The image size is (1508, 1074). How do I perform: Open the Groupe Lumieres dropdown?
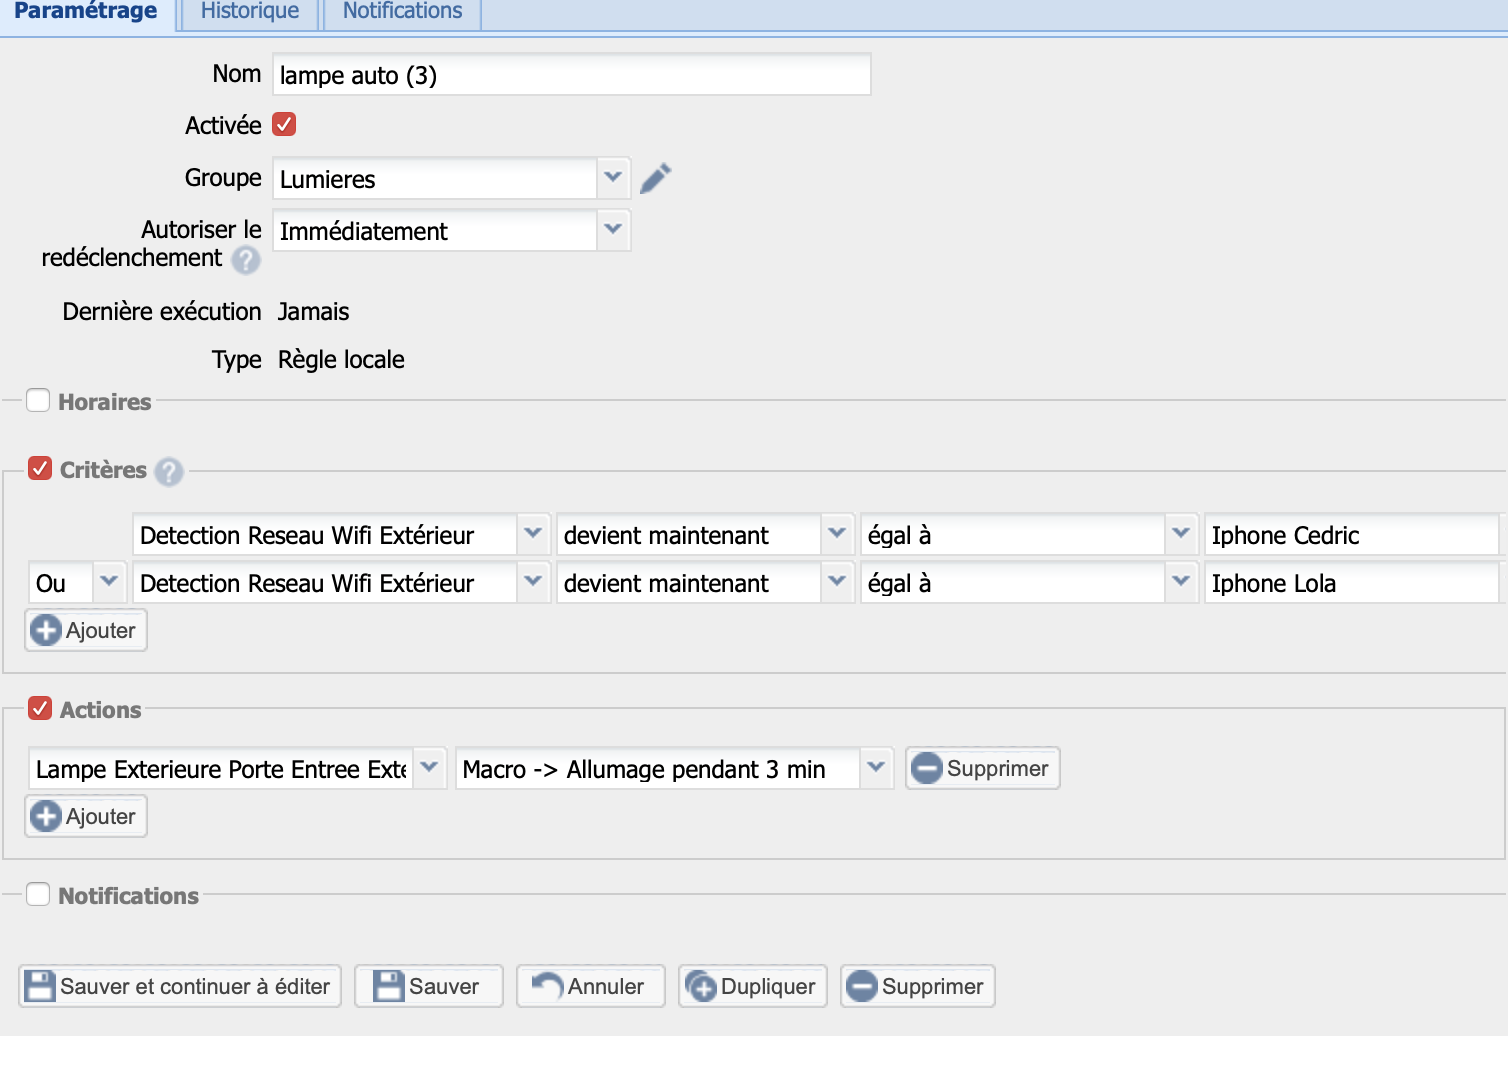[x=613, y=178]
